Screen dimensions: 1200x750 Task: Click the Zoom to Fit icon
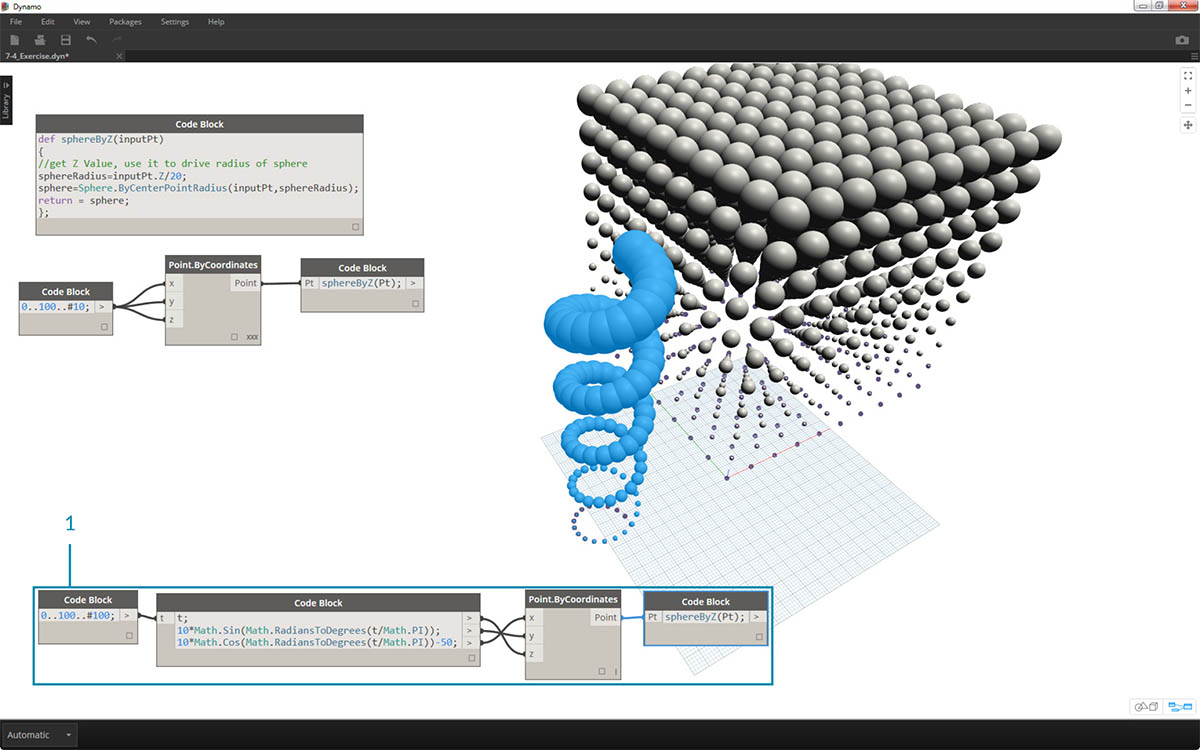point(1188,75)
